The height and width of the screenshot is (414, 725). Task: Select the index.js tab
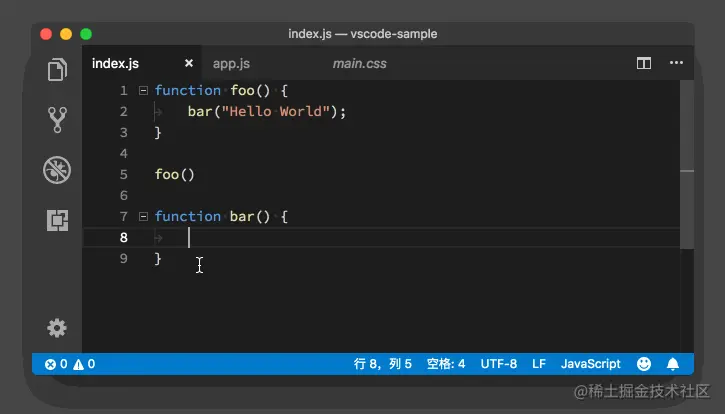[115, 63]
